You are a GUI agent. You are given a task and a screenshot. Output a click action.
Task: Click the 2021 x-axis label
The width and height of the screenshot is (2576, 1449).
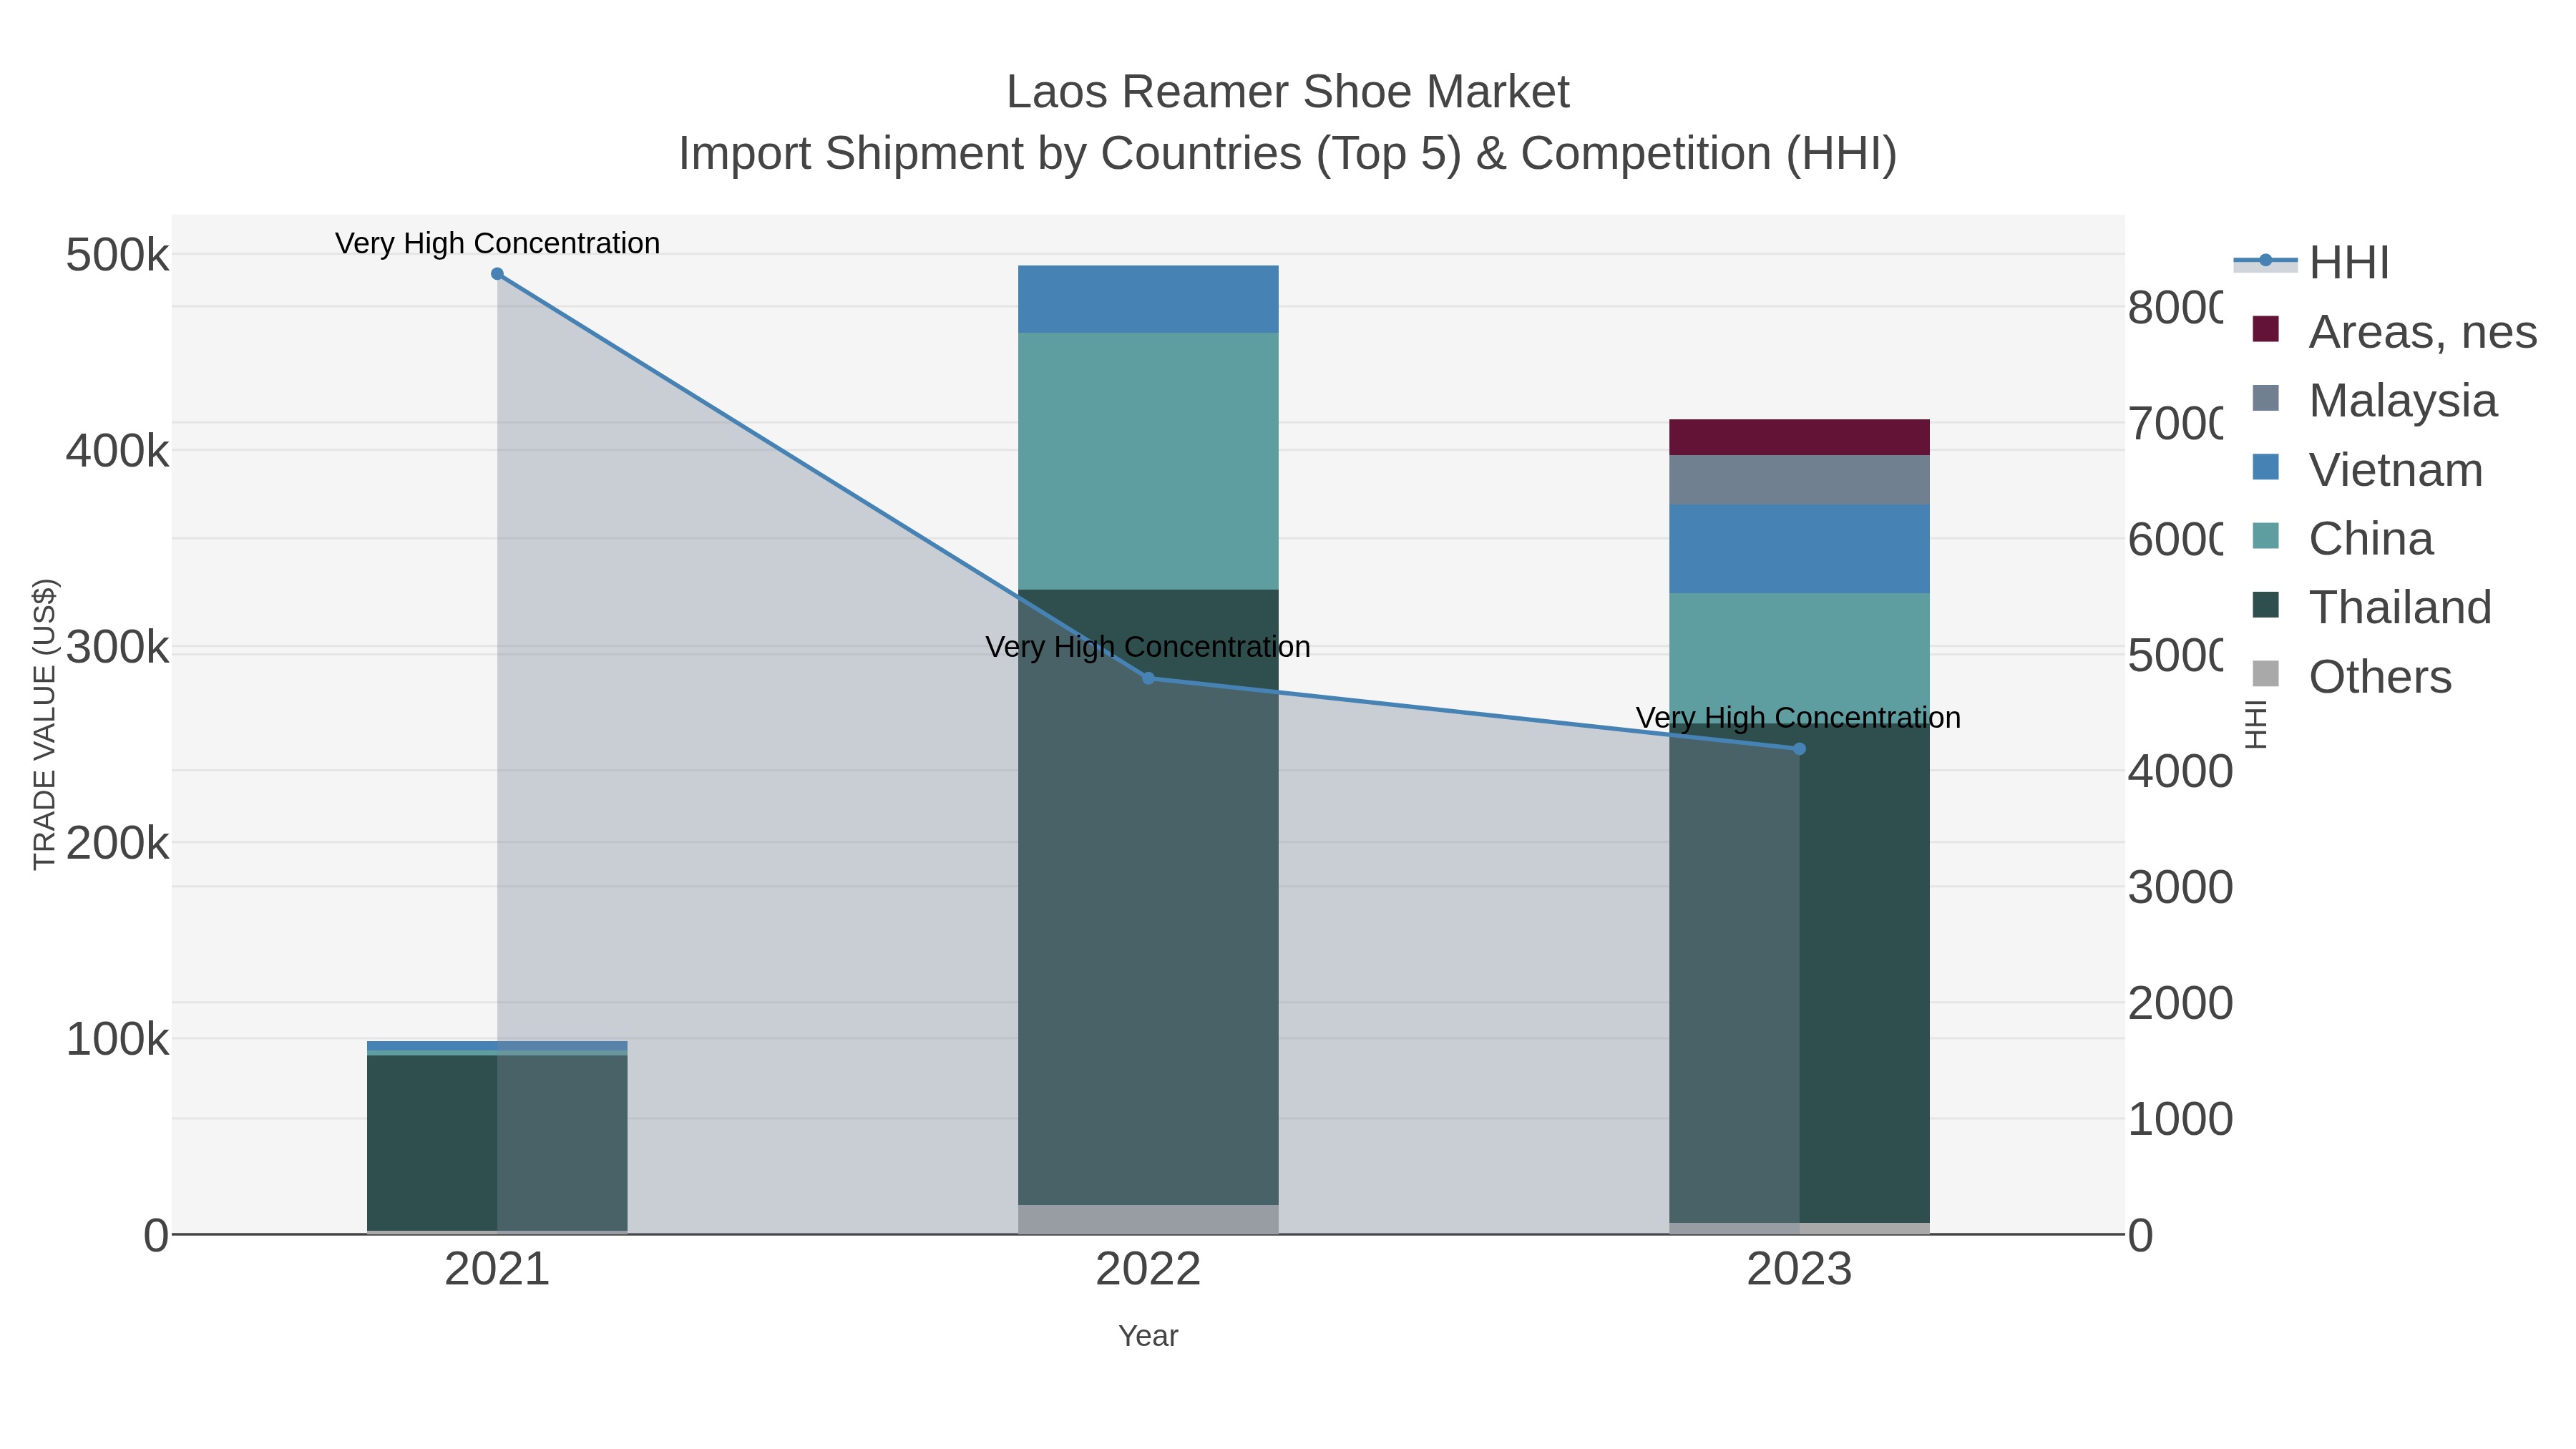tap(497, 1270)
